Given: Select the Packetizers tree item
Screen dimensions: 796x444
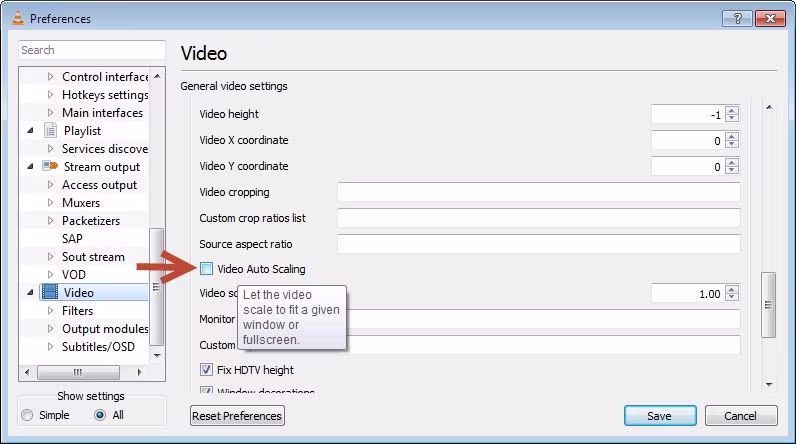Looking at the screenshot, I should [x=91, y=221].
